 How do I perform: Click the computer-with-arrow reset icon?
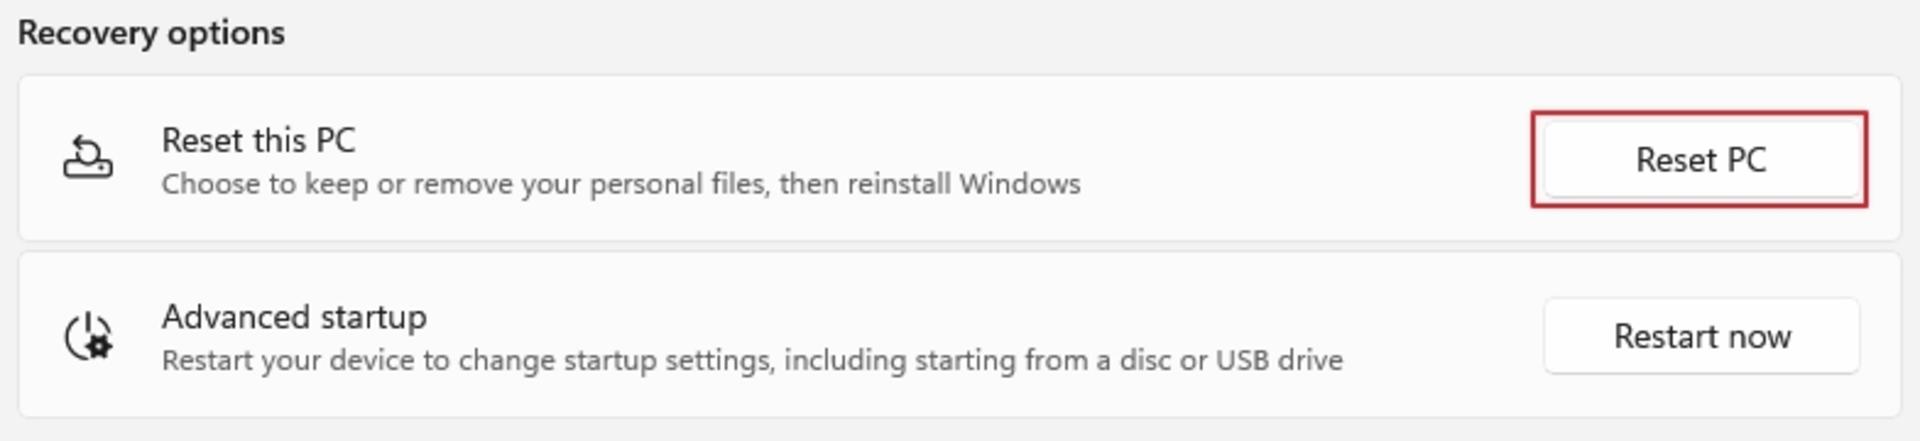tap(88, 158)
